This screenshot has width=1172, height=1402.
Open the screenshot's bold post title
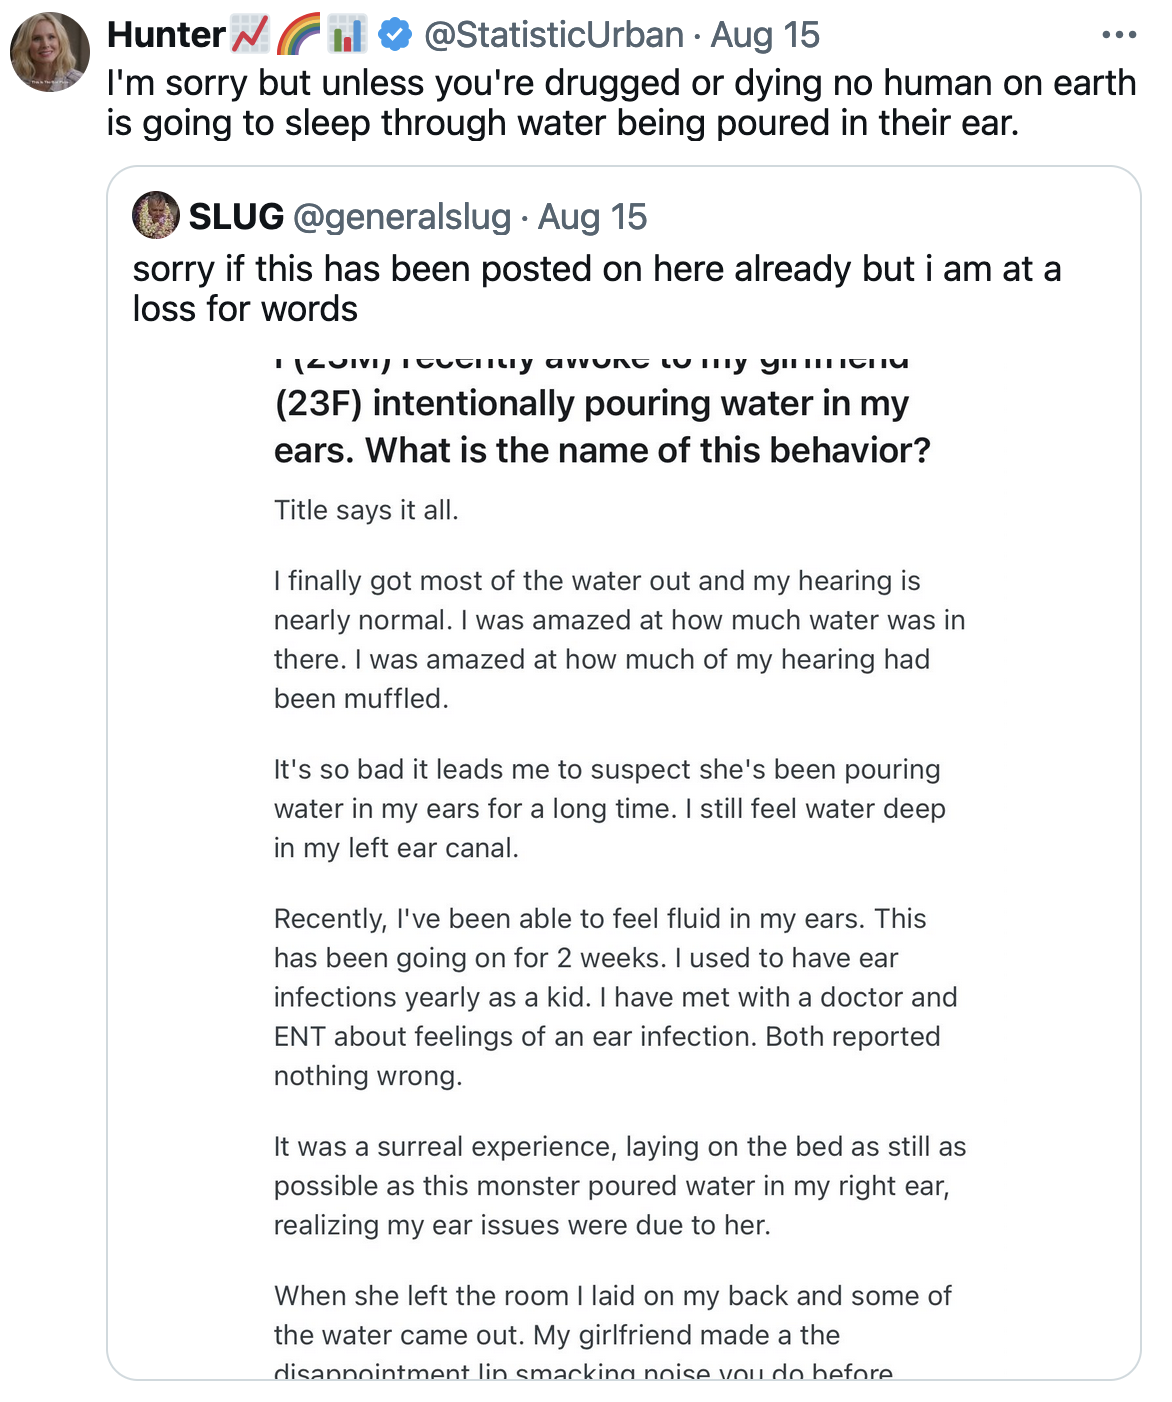601,427
